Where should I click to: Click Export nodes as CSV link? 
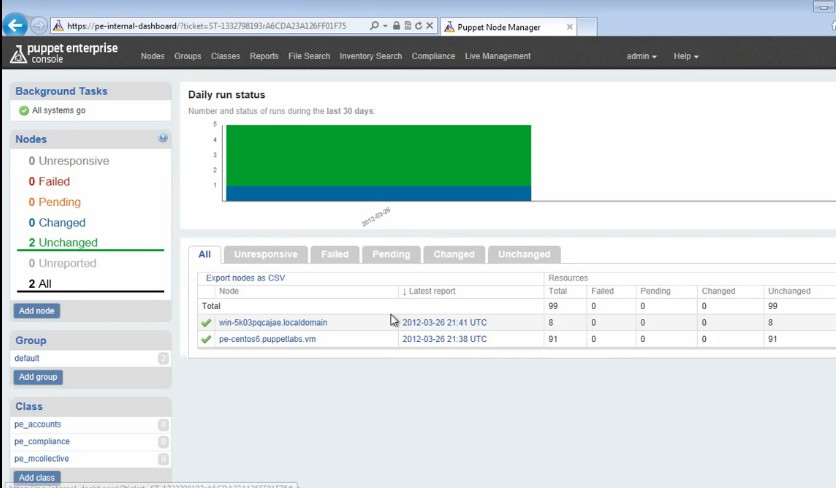pos(245,278)
